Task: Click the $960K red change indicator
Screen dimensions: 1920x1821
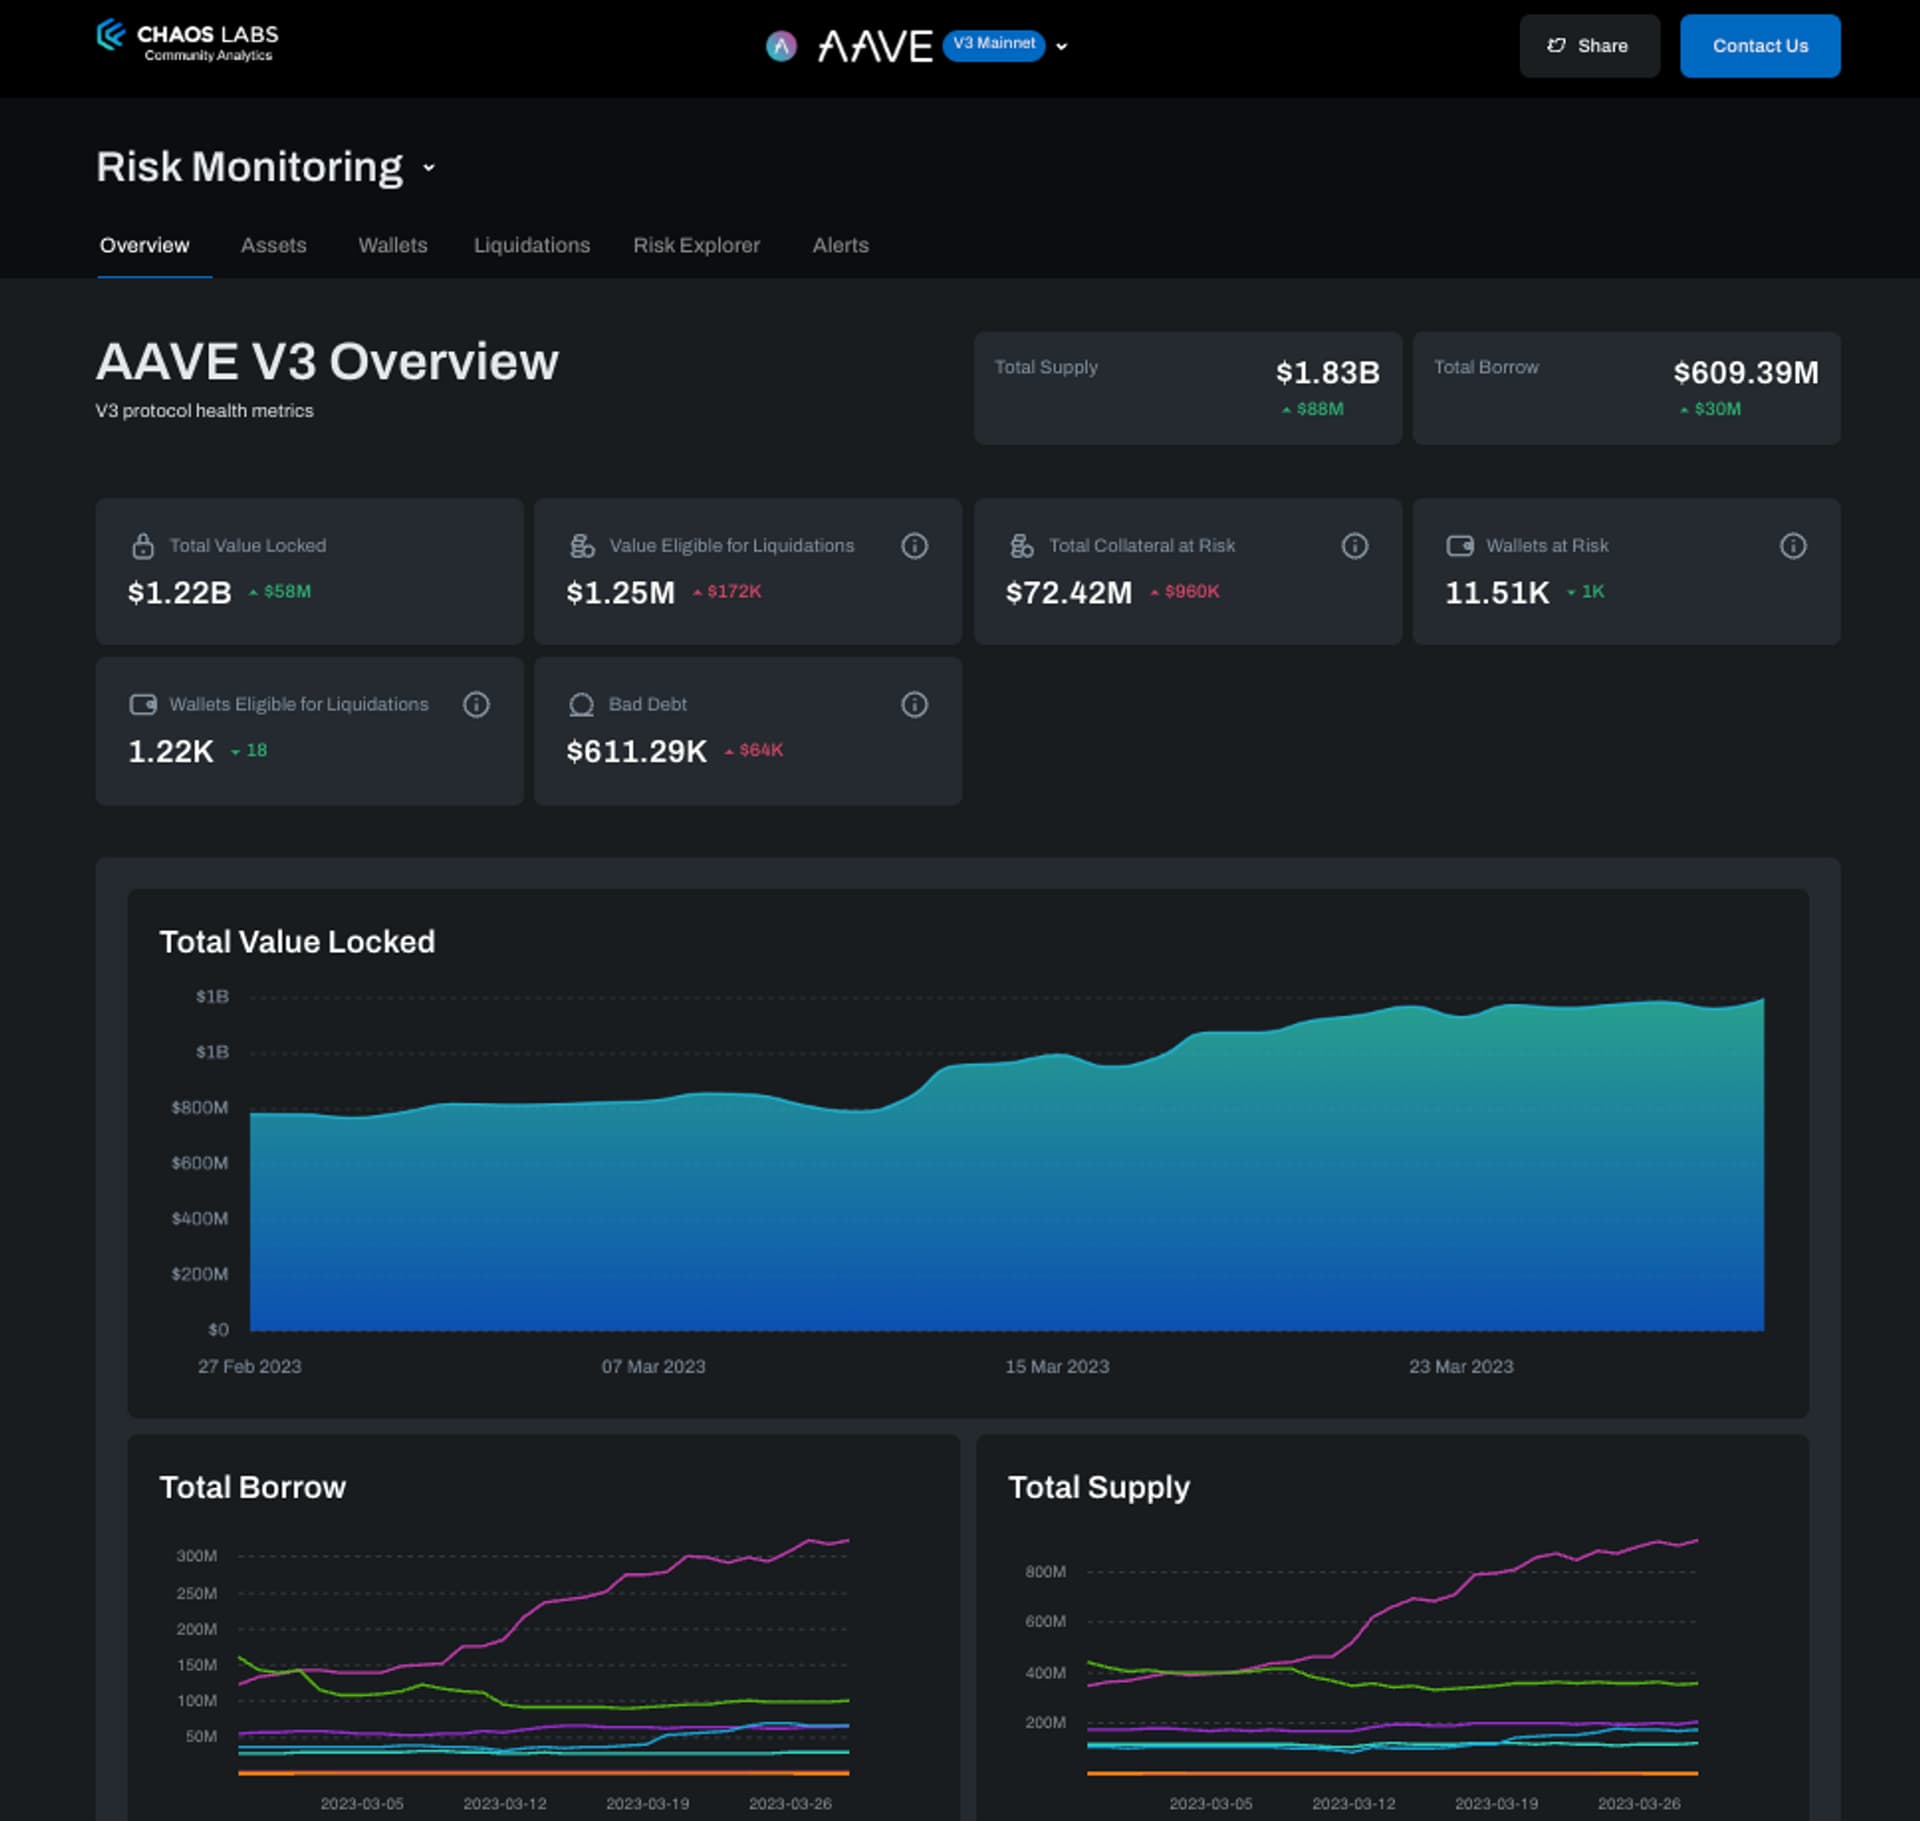Action: click(x=1185, y=592)
